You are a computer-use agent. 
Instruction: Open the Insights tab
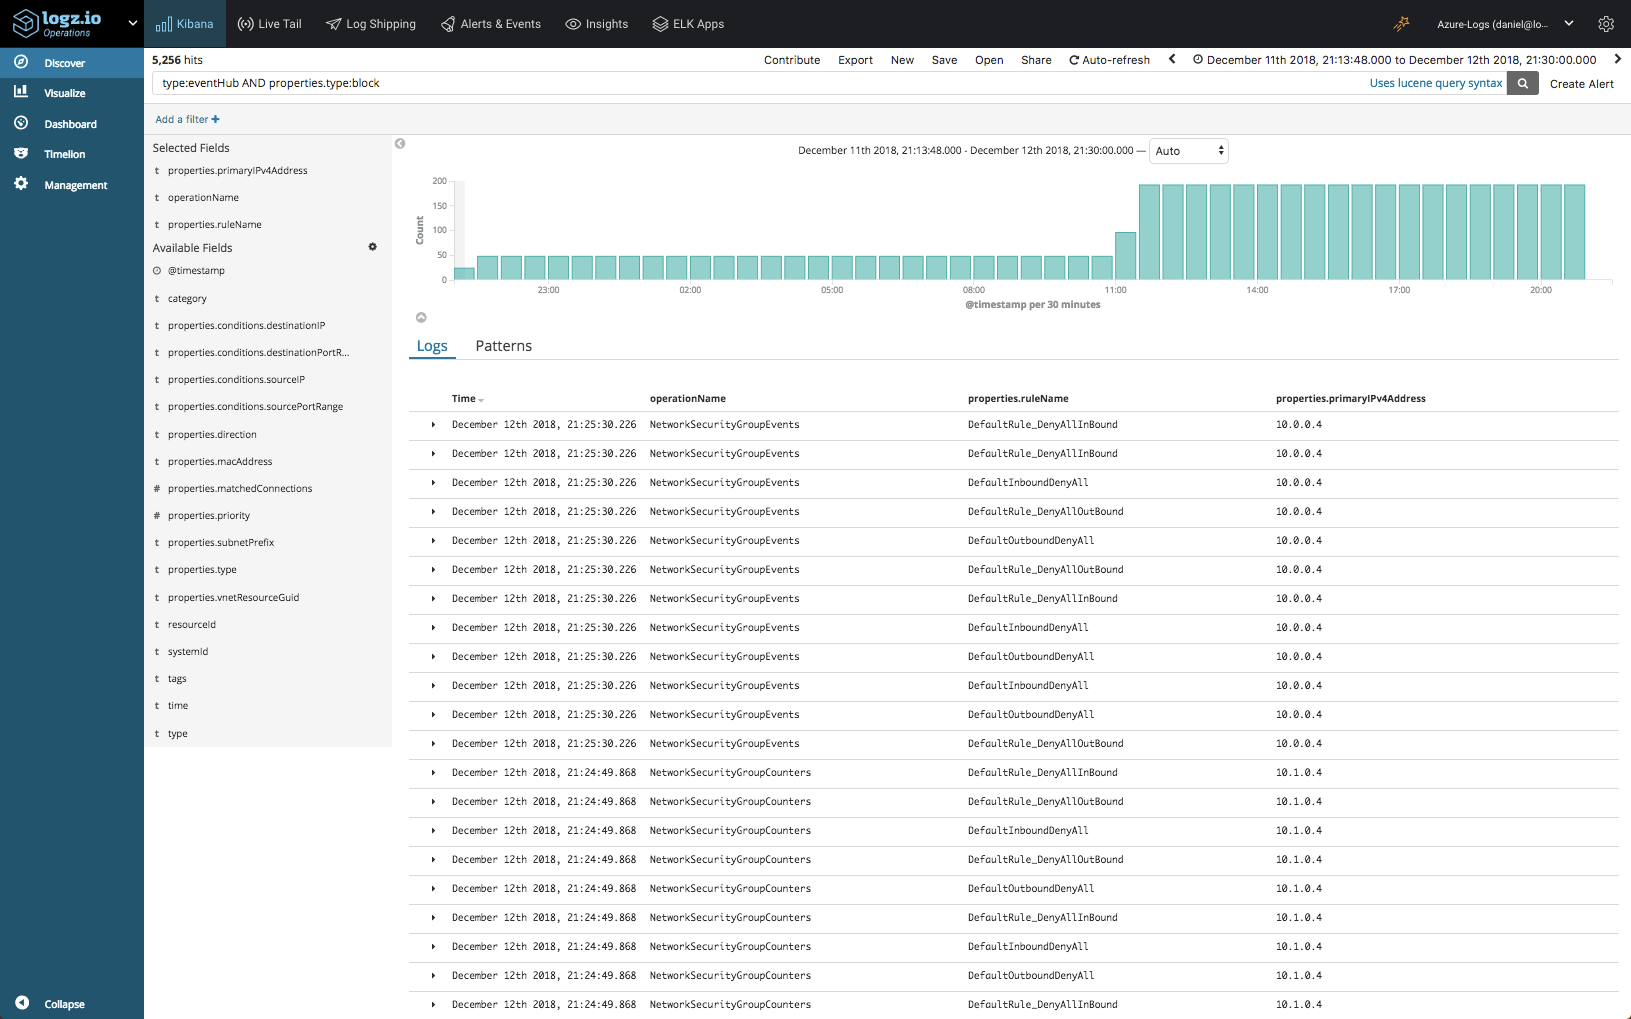coord(597,24)
